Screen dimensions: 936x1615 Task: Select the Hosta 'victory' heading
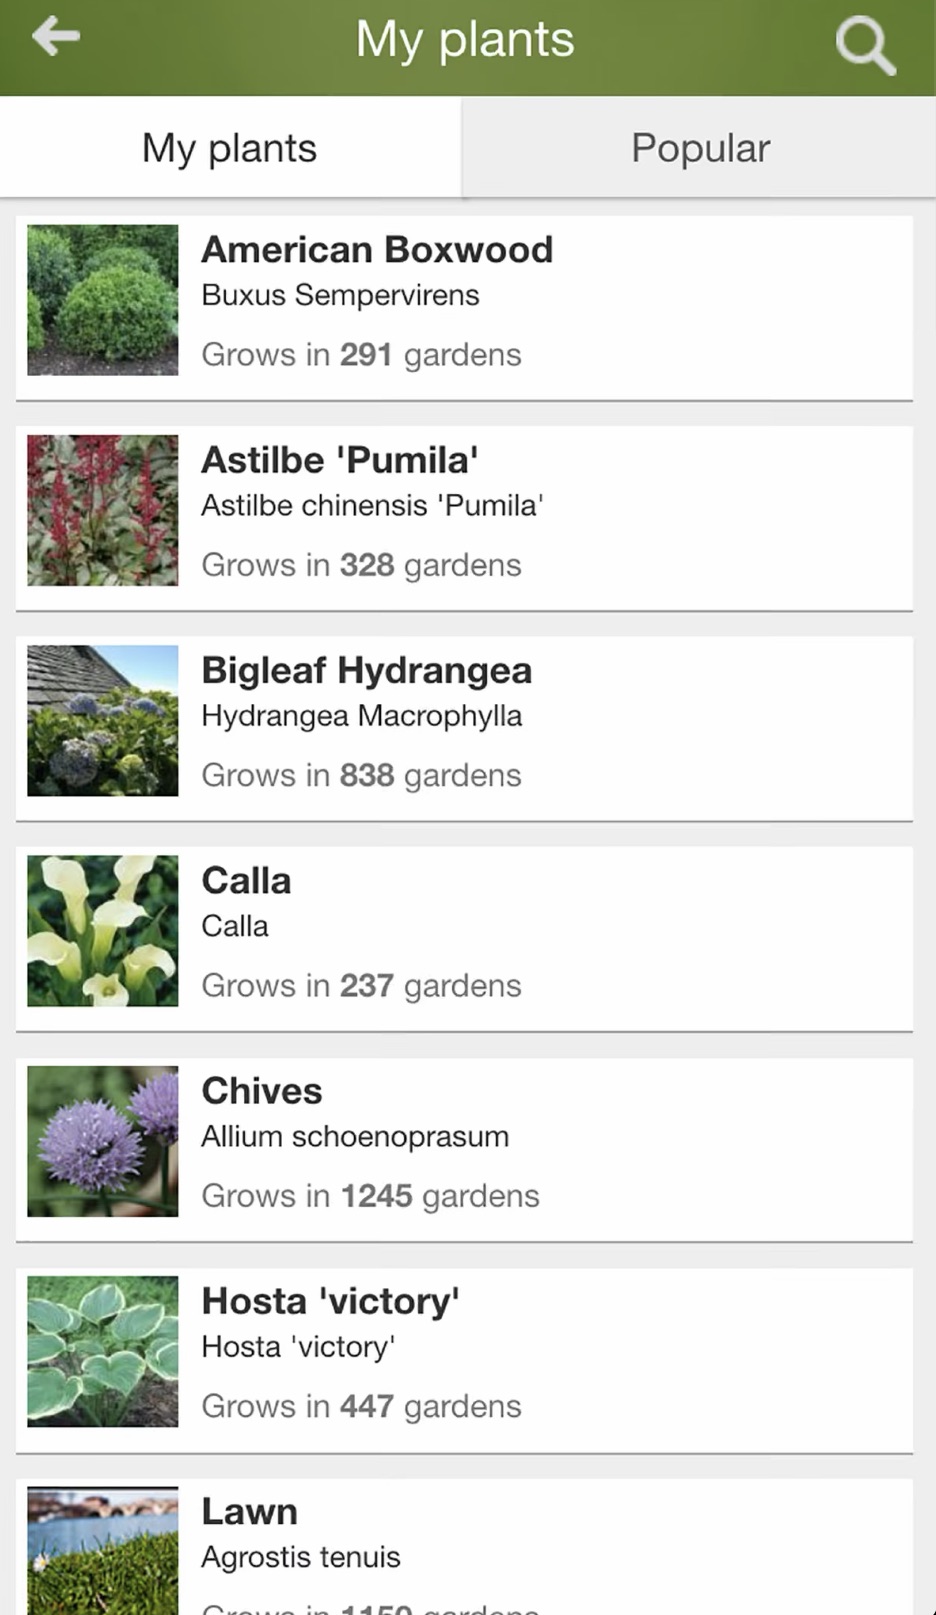[x=330, y=1301]
